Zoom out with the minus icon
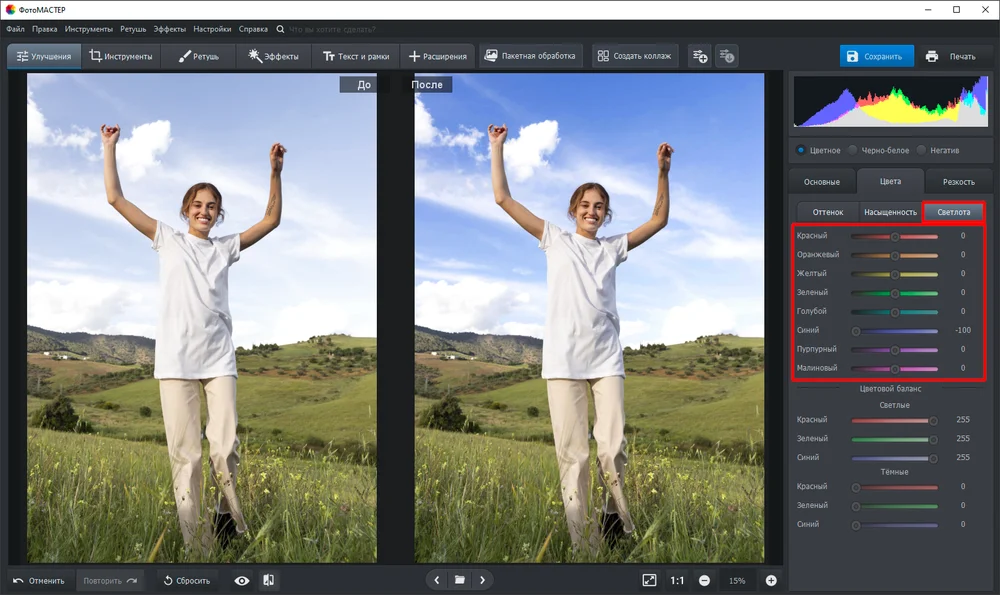Screen dimensions: 1000x595 pos(704,580)
